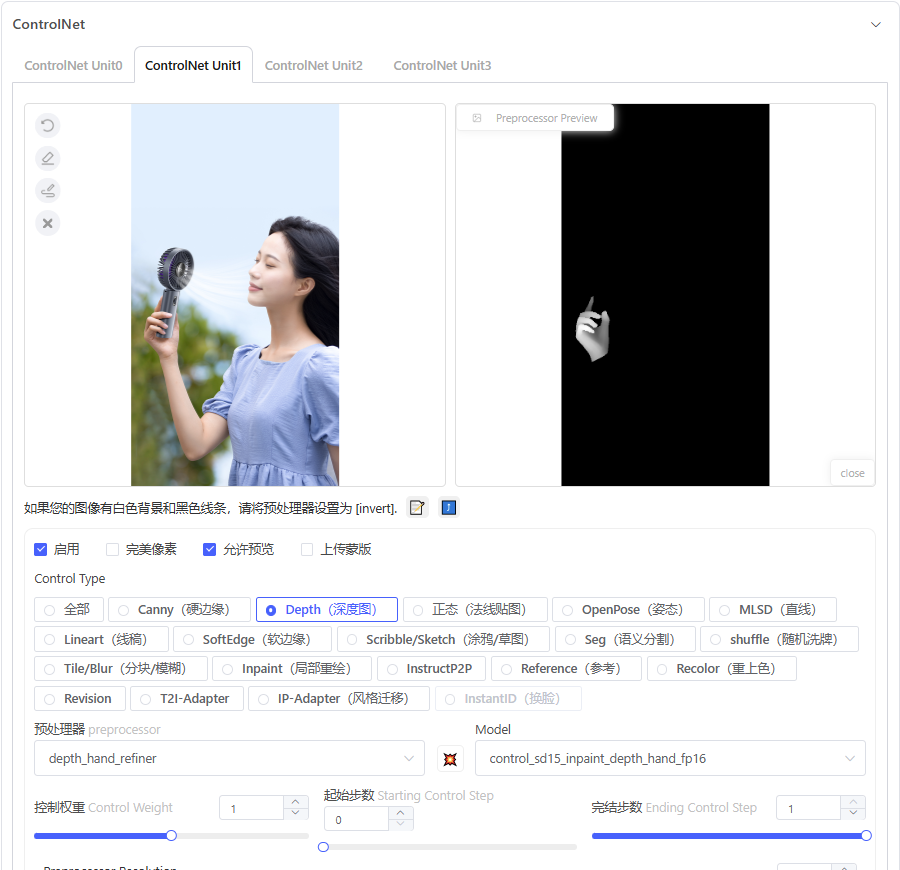This screenshot has height=870, width=900.
Task: Select the OpenPose (姿态) control type
Action: click(628, 609)
